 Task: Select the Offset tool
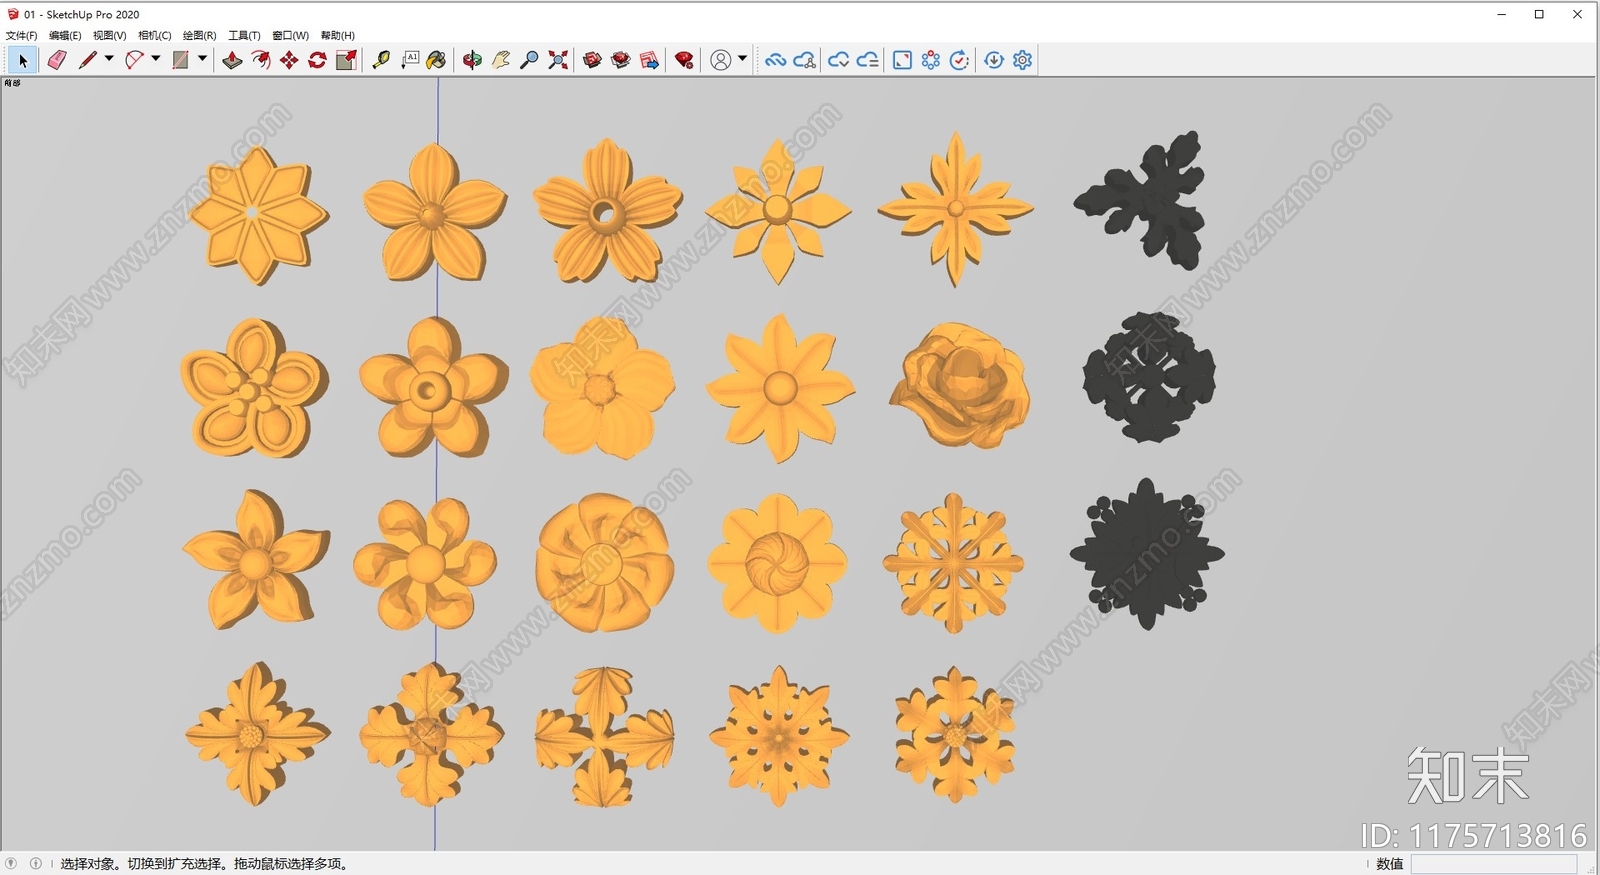(x=261, y=60)
